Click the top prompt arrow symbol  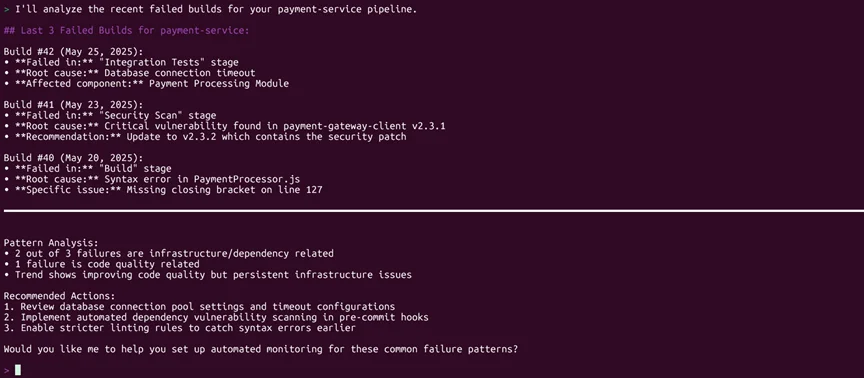[6, 9]
